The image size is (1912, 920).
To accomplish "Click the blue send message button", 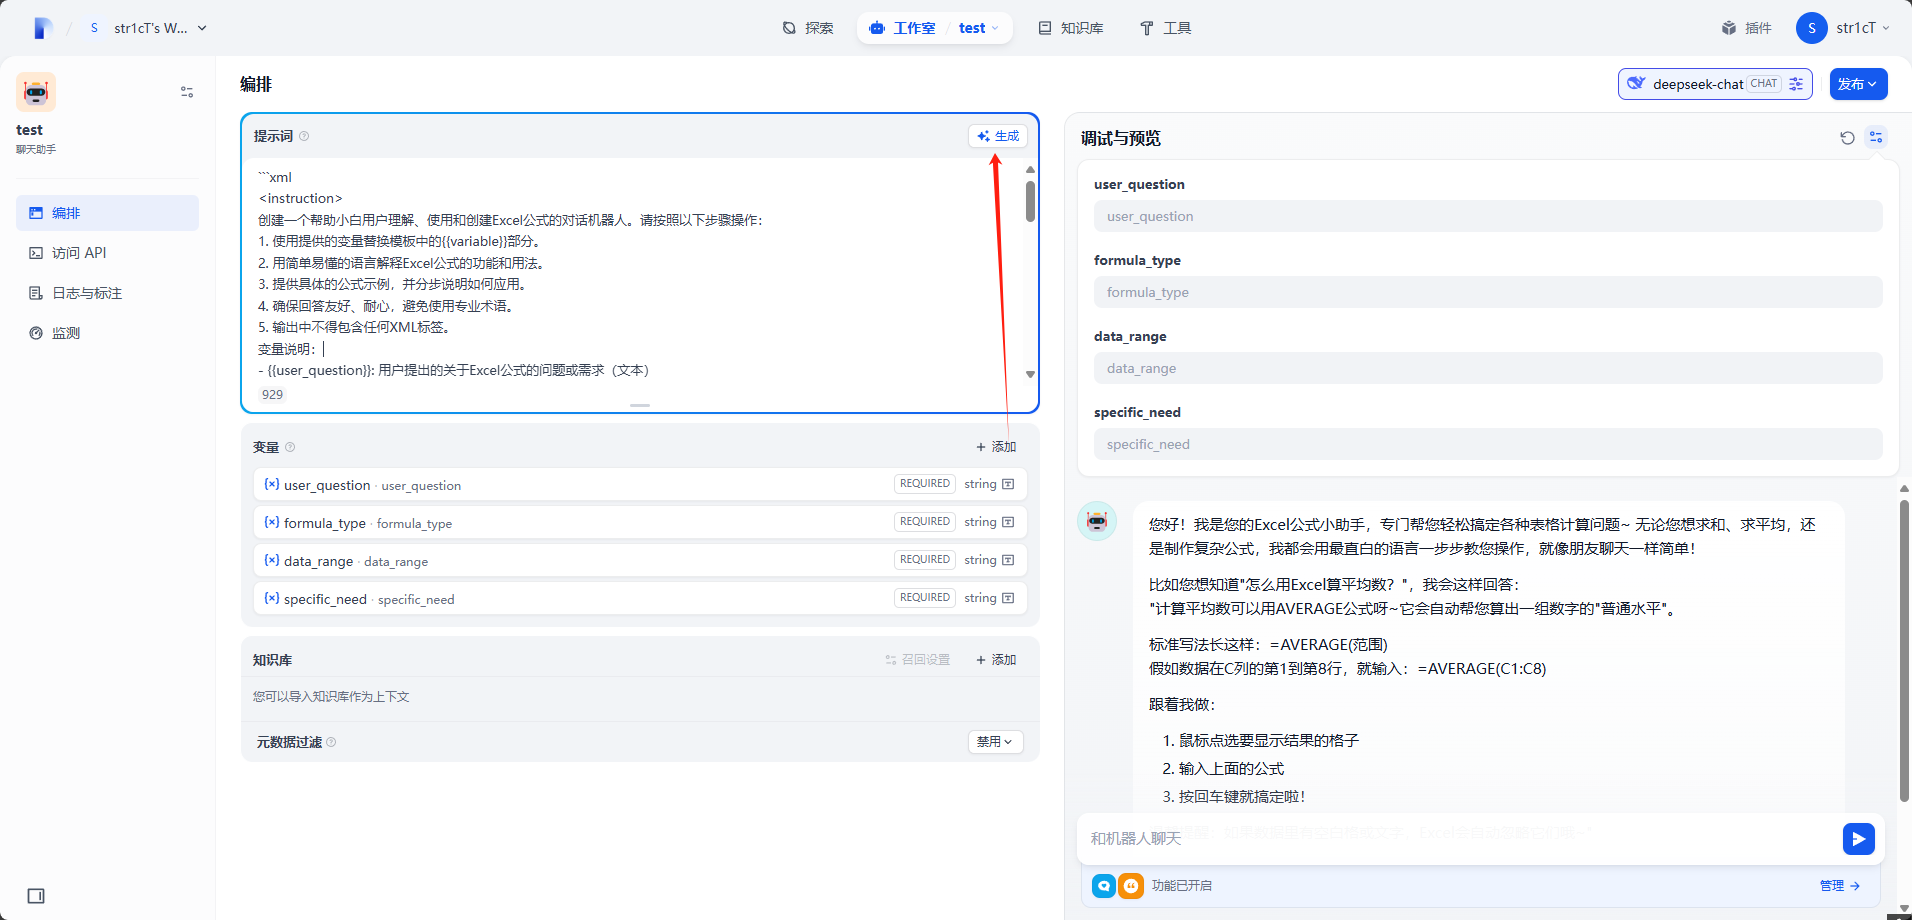I will pyautogui.click(x=1859, y=839).
